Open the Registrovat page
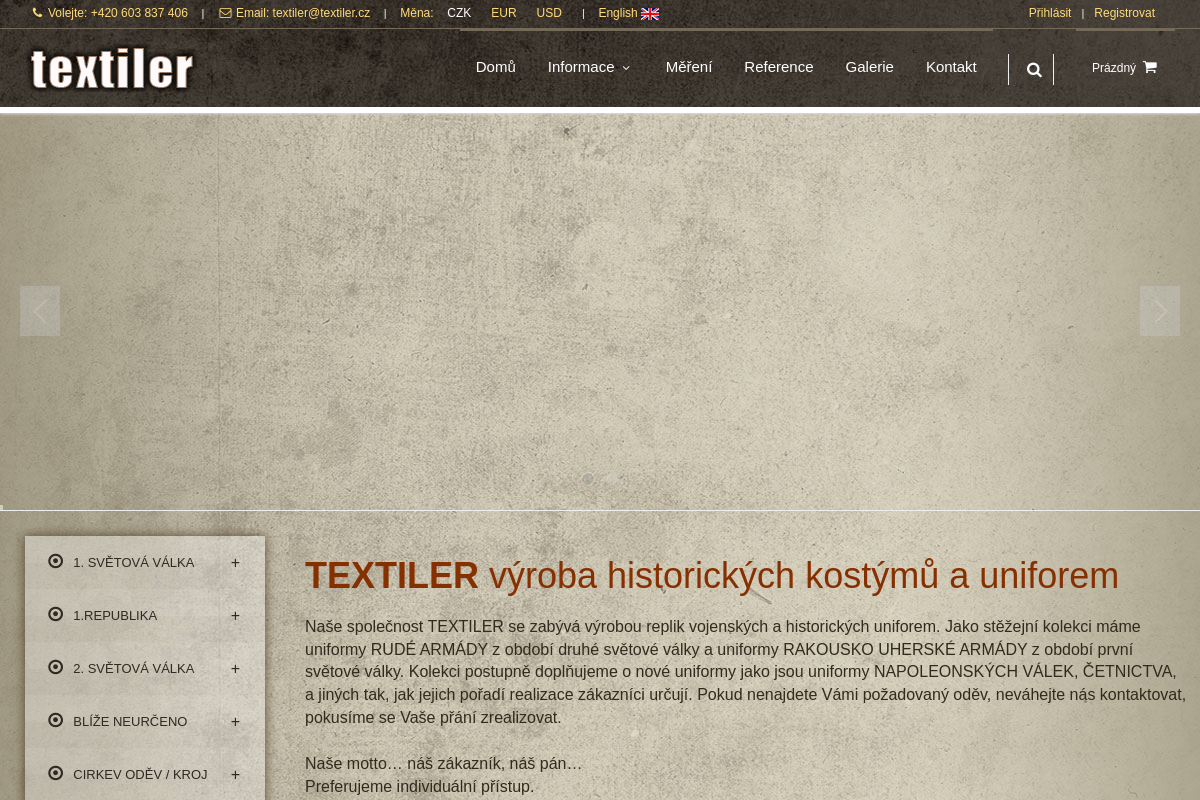The height and width of the screenshot is (800, 1200). (1124, 13)
